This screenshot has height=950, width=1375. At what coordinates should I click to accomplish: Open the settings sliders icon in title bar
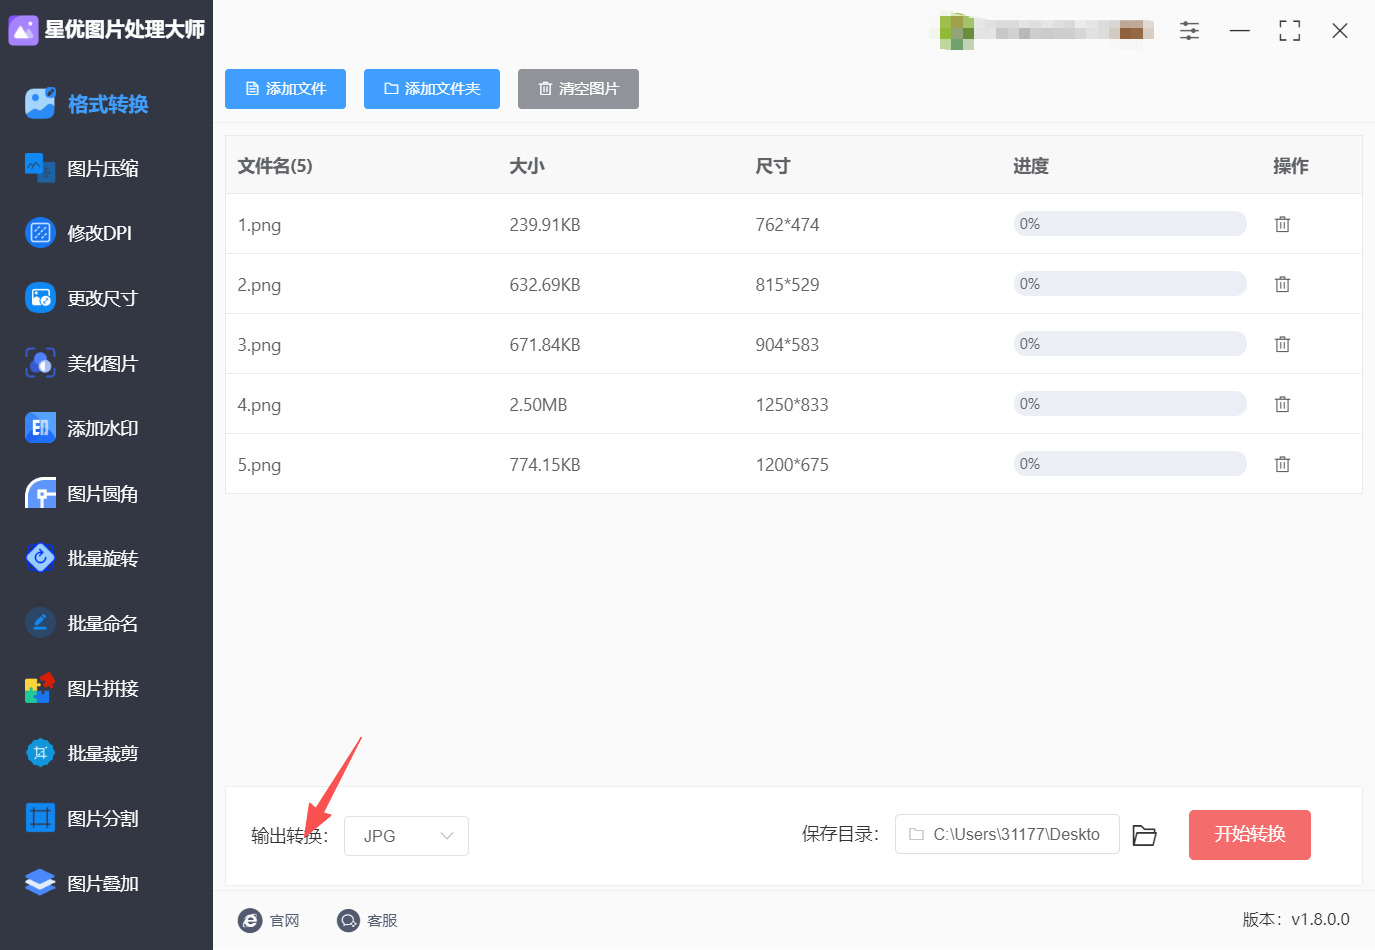(1189, 31)
